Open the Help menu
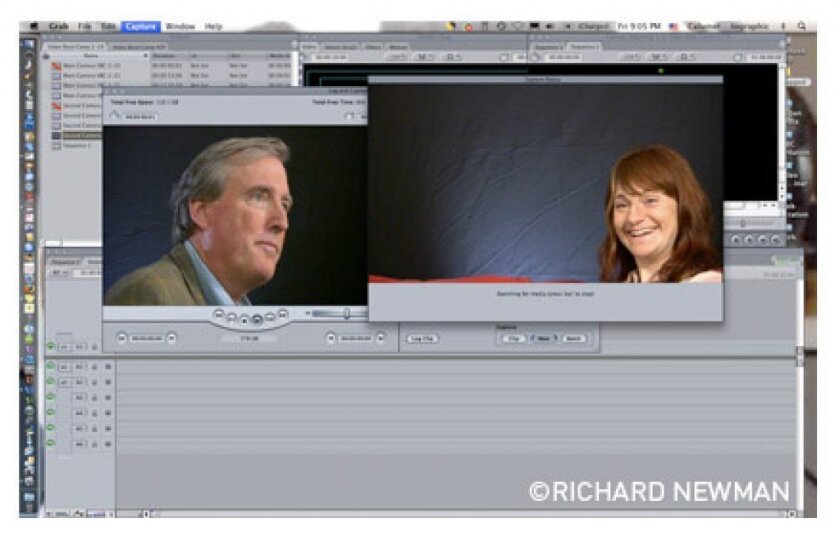840x541 pixels. click(213, 26)
